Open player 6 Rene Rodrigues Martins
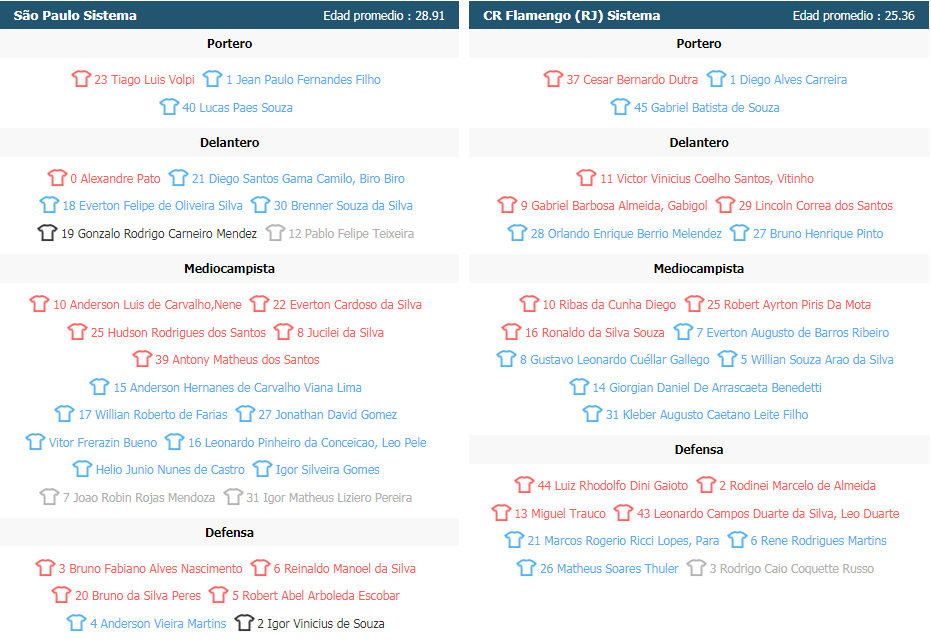The width and height of the screenshot is (931, 639). pos(819,541)
